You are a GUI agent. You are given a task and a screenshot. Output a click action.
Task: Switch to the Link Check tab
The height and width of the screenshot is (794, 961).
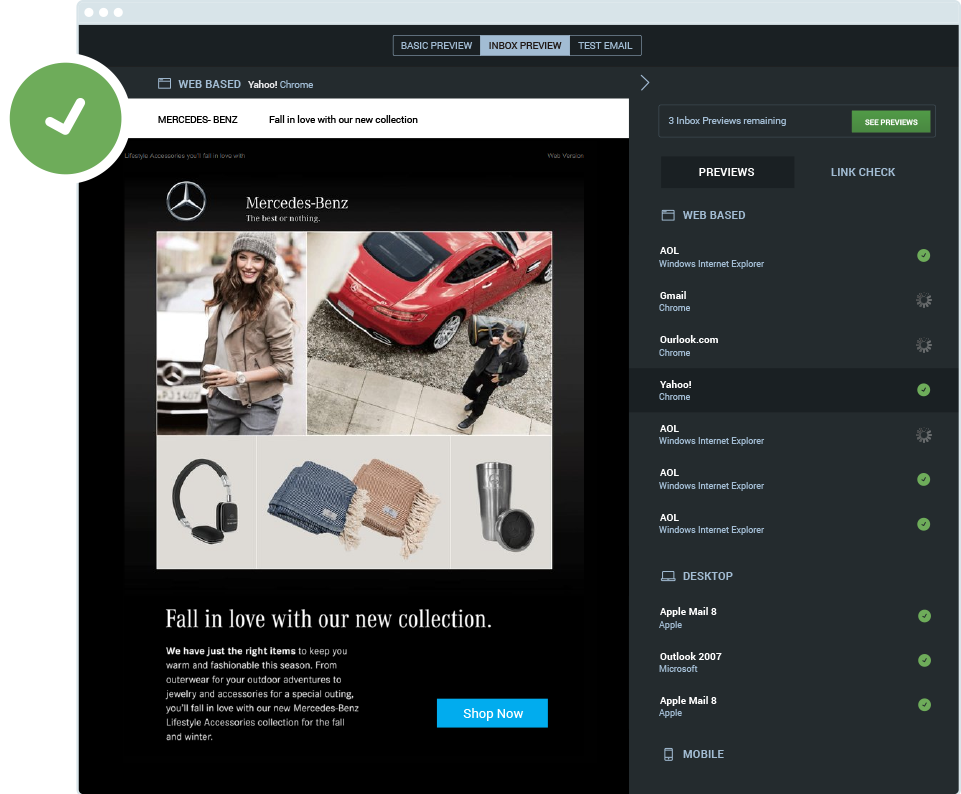click(862, 172)
